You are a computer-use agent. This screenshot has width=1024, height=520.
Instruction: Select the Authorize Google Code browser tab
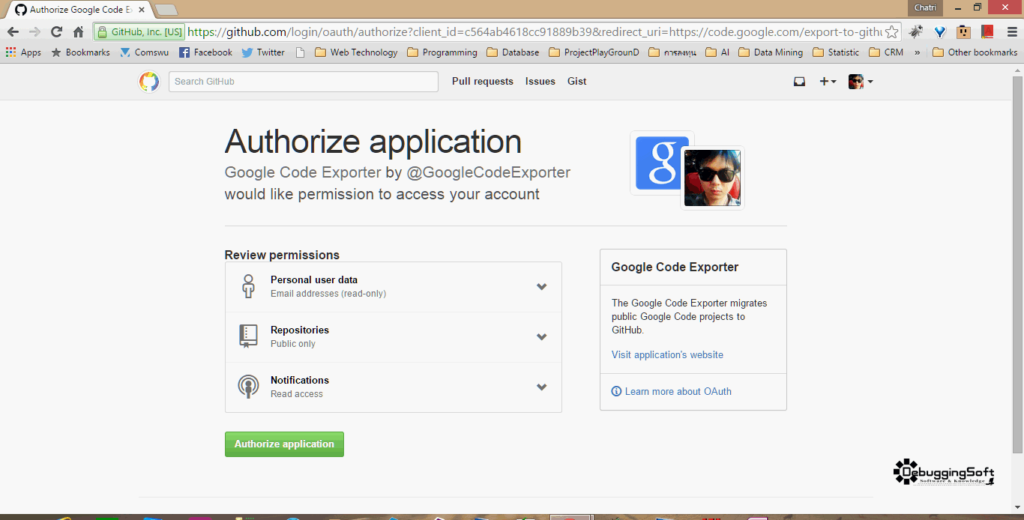click(x=80, y=10)
